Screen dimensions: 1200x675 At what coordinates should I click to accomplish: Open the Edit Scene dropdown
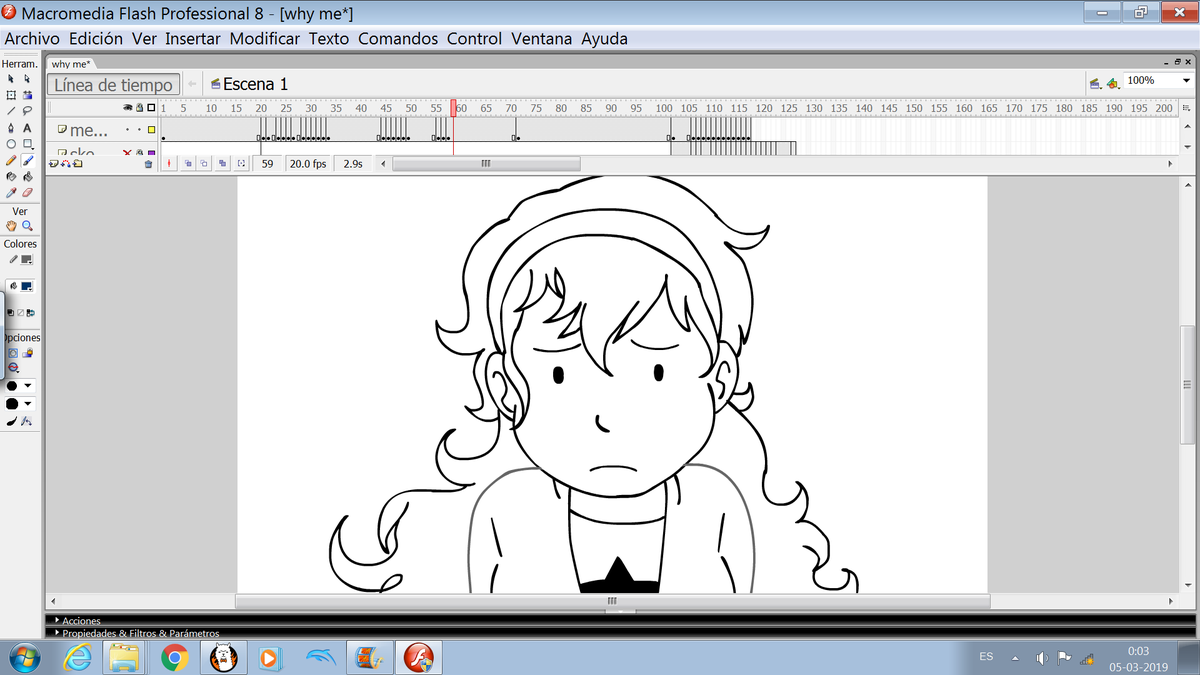point(1095,83)
